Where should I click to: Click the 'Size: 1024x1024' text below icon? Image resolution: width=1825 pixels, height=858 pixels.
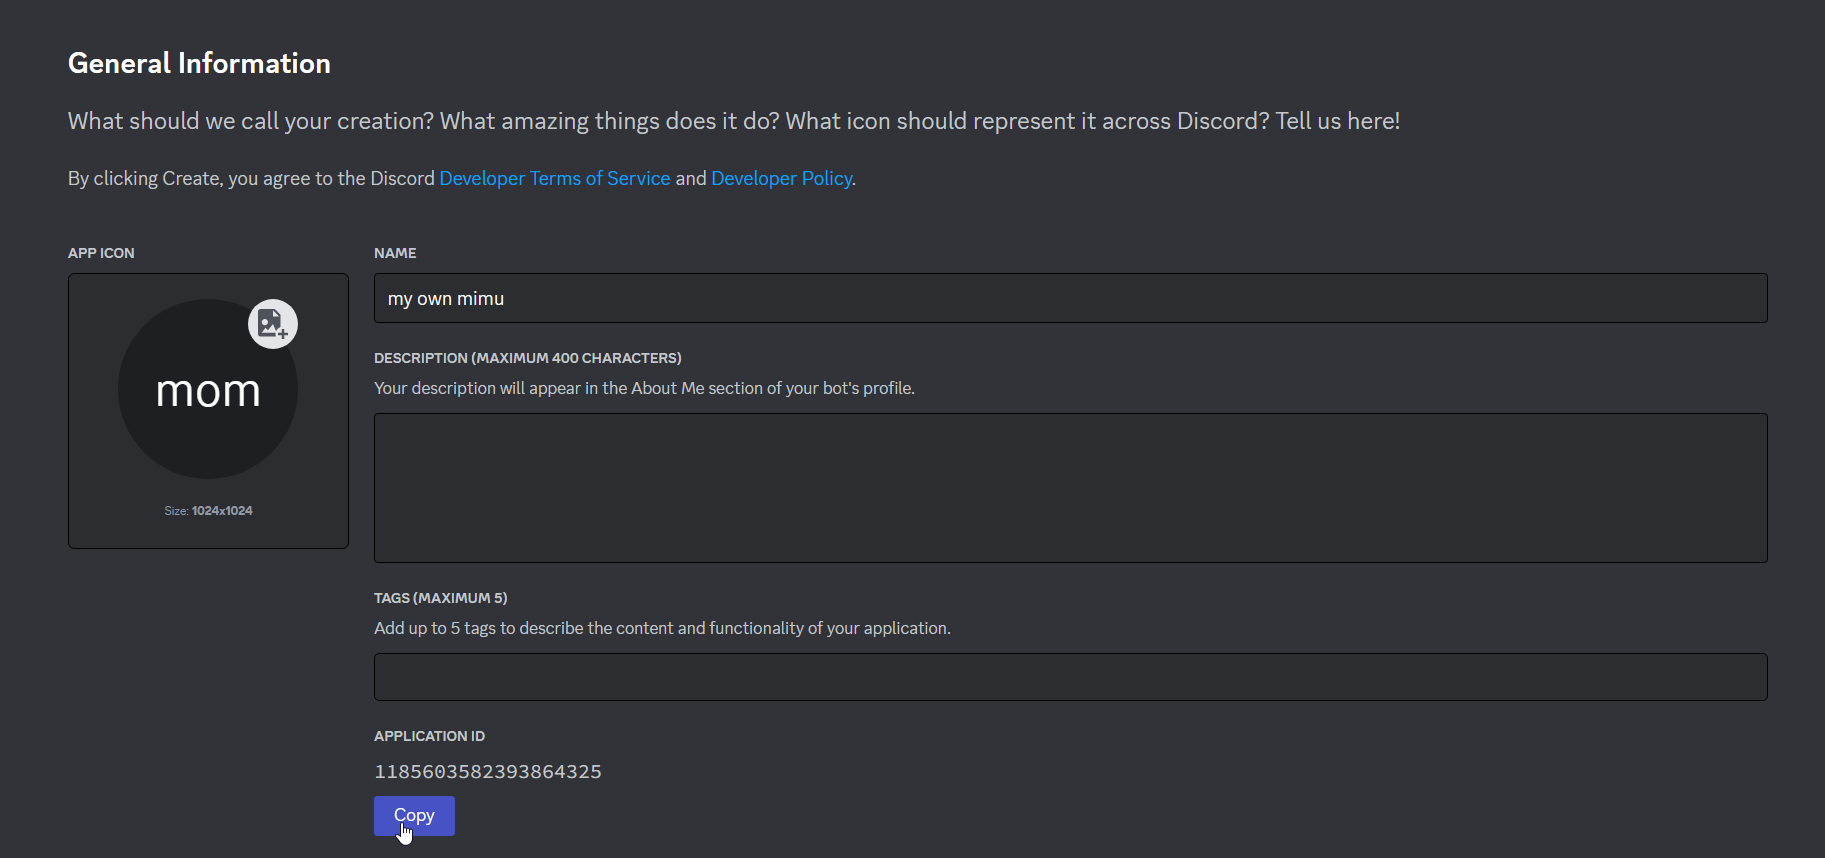[x=208, y=511]
